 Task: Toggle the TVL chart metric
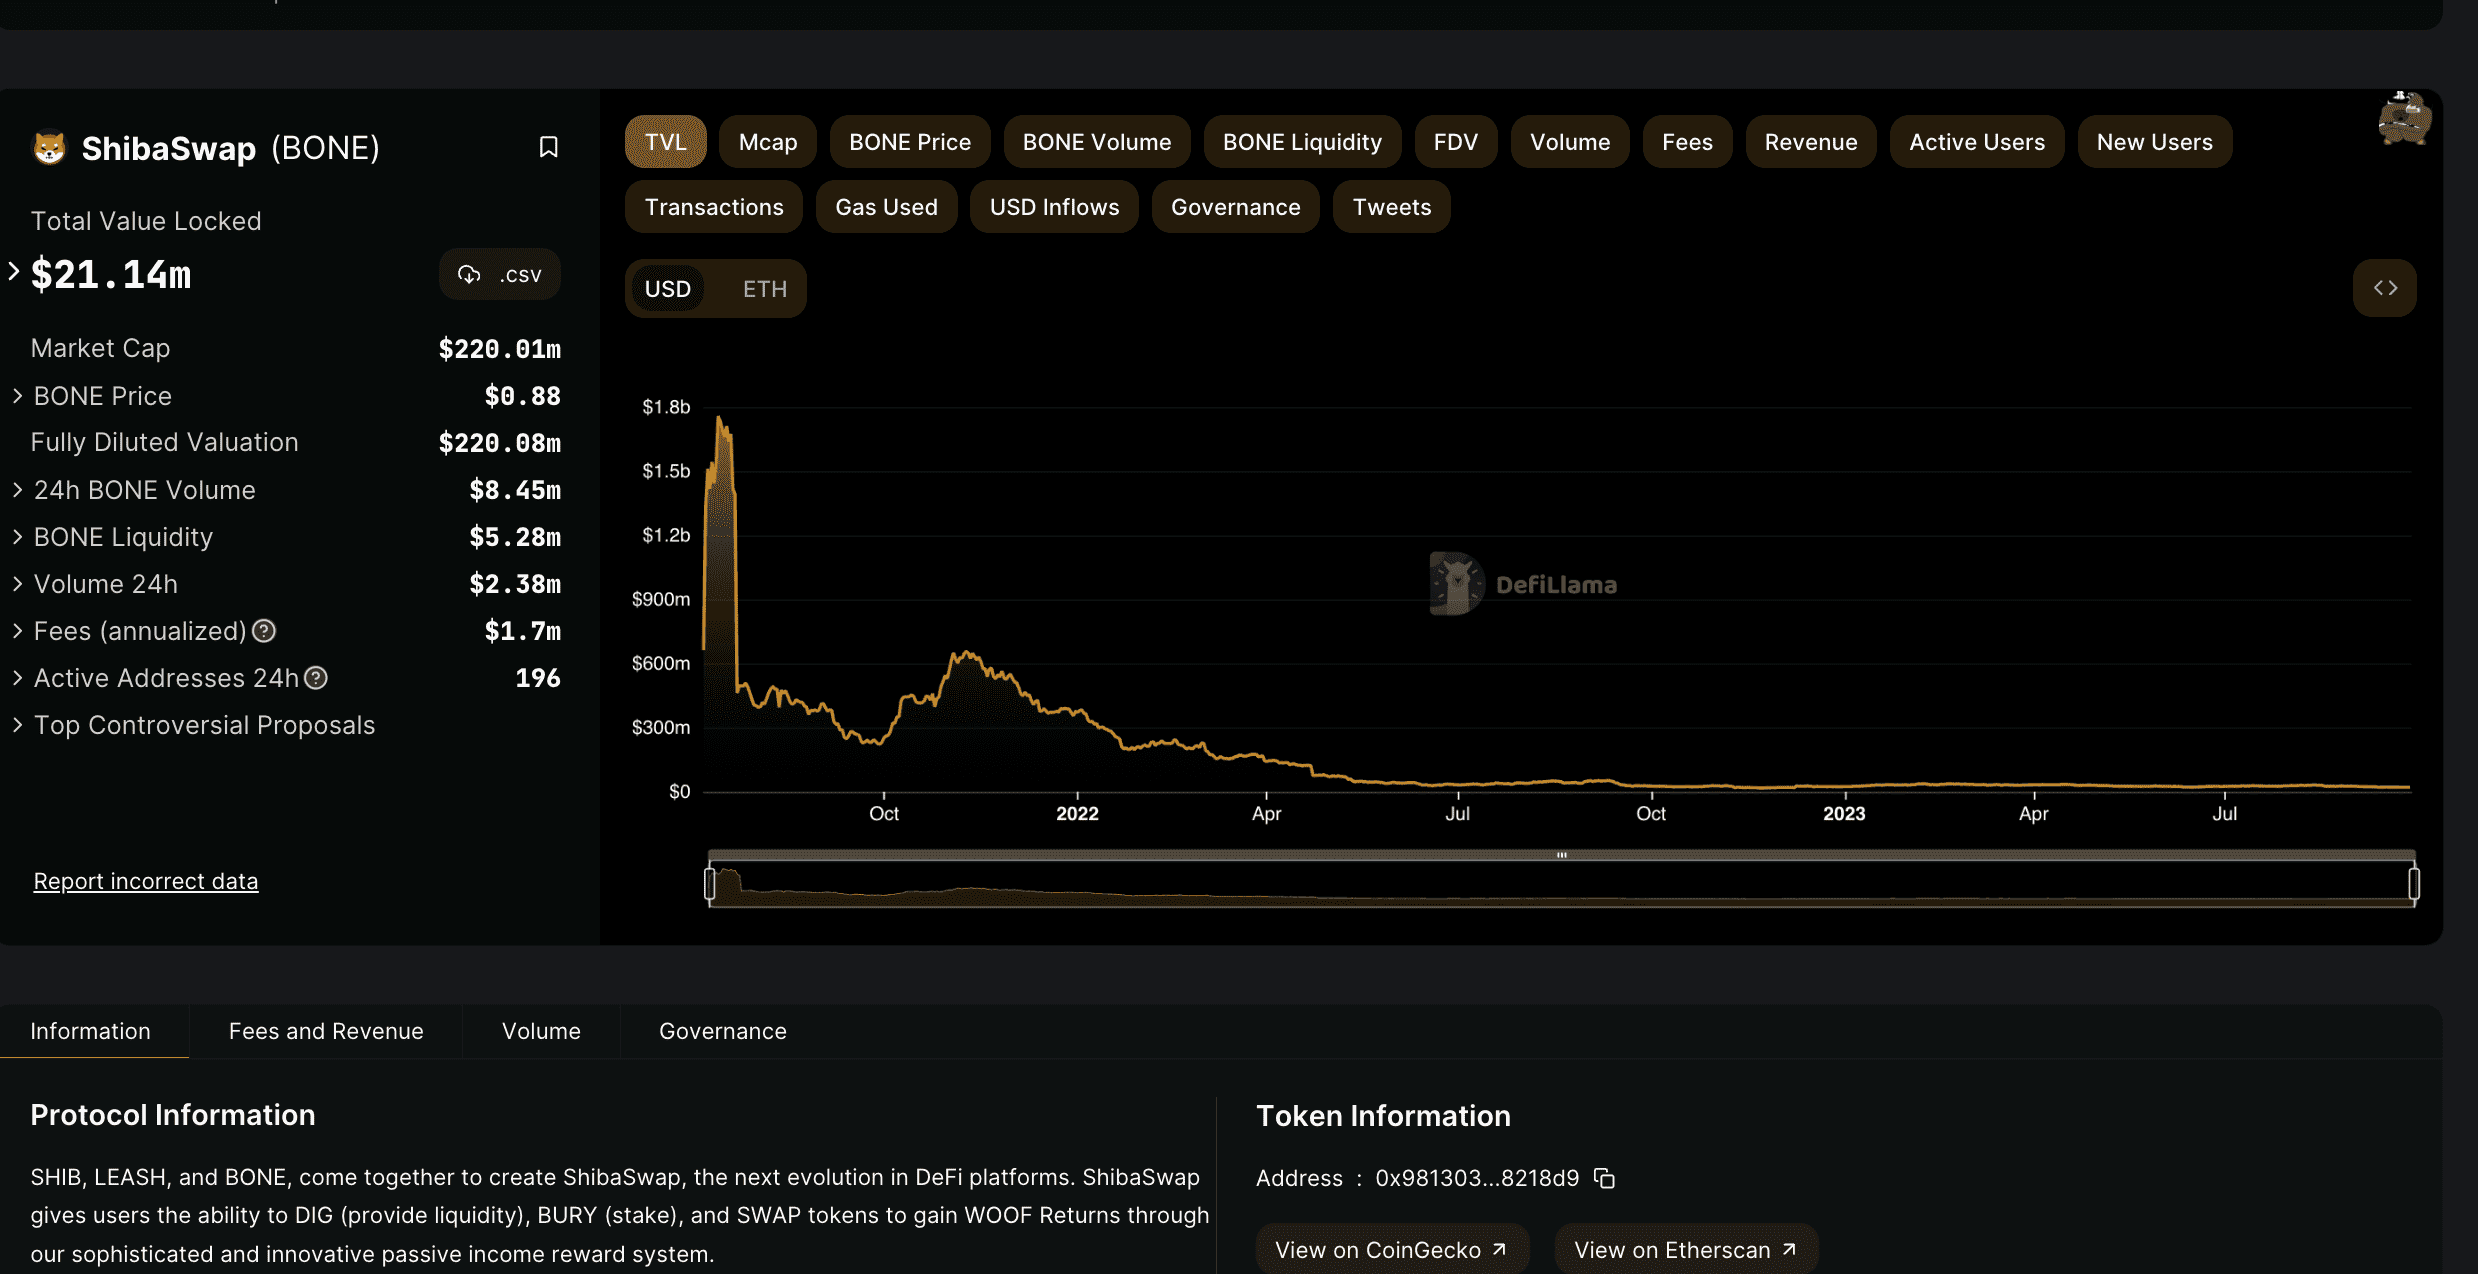[665, 142]
